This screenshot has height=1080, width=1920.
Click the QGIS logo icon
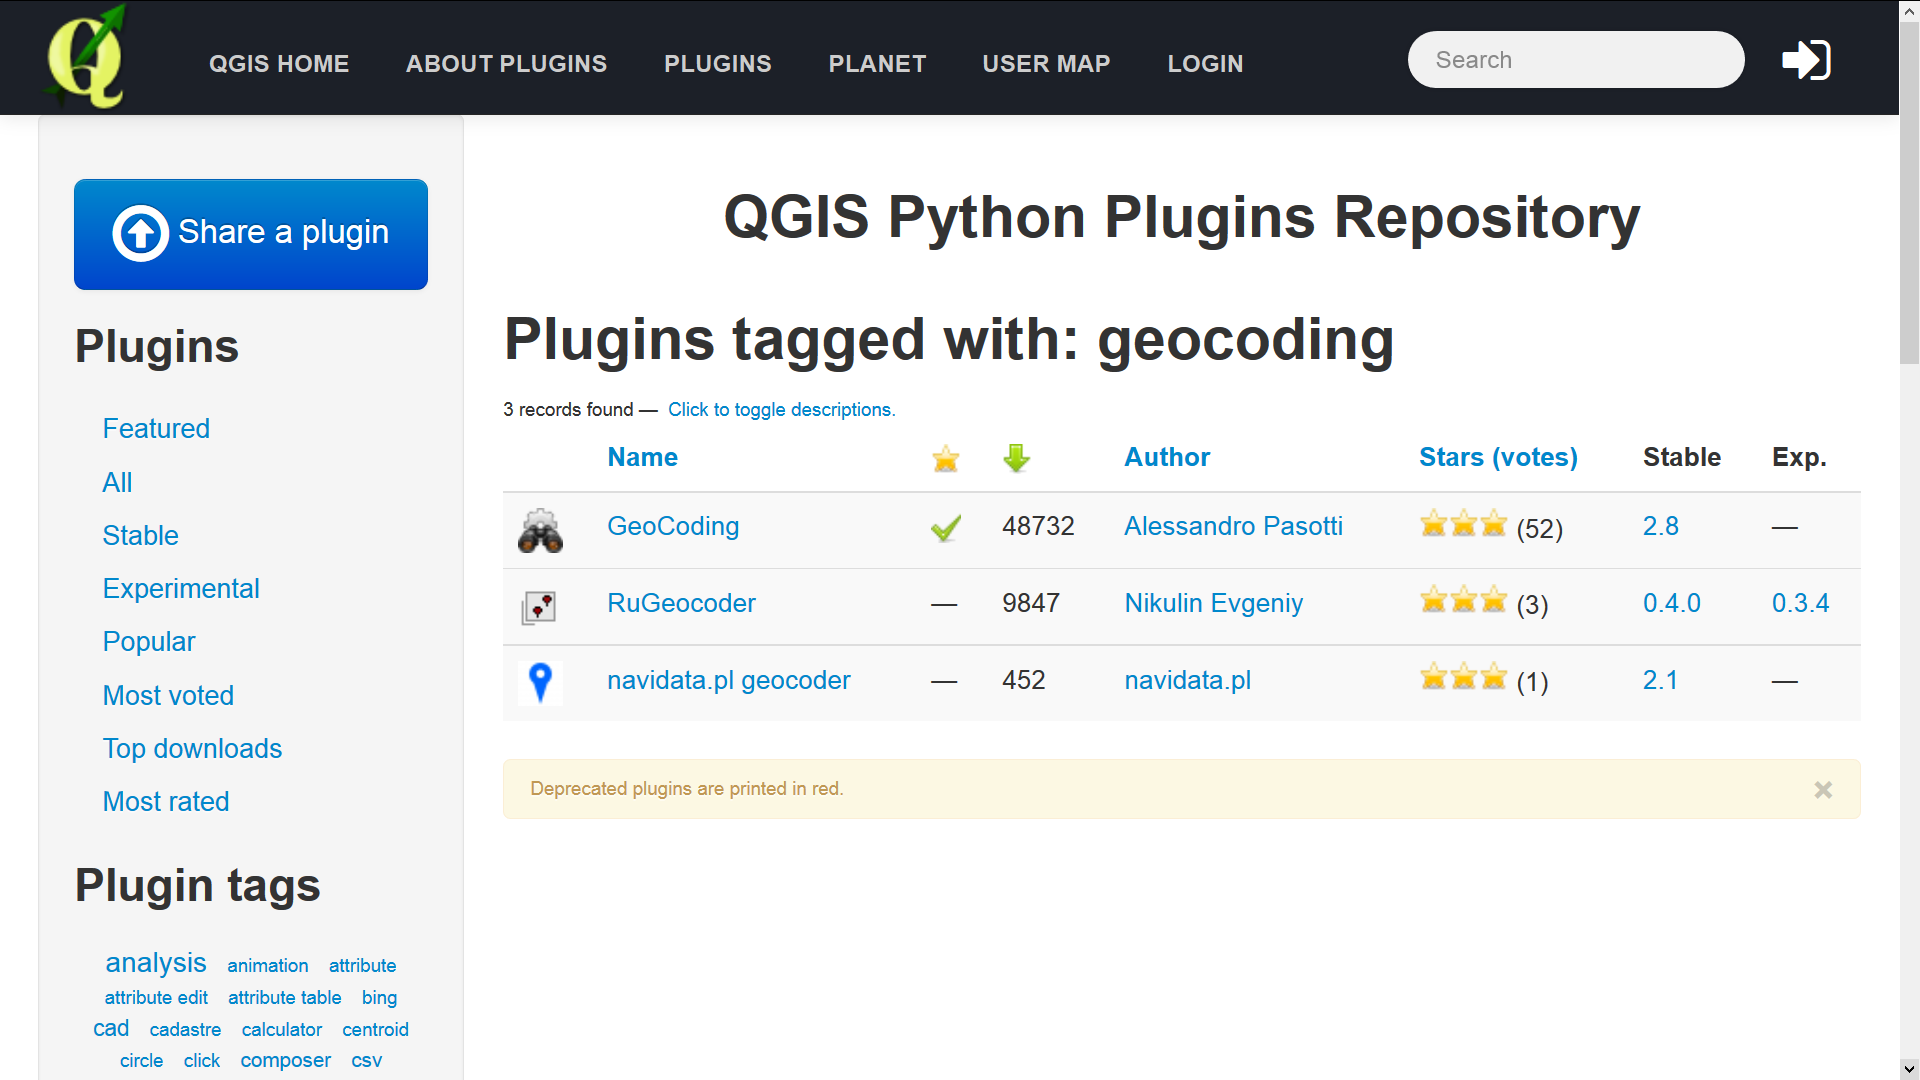[86, 56]
